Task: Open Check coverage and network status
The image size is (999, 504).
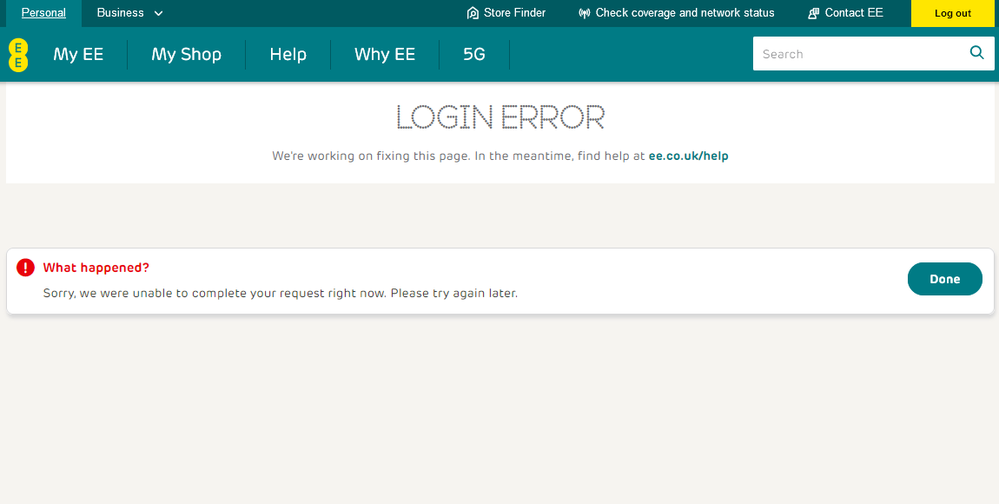Action: (x=677, y=13)
